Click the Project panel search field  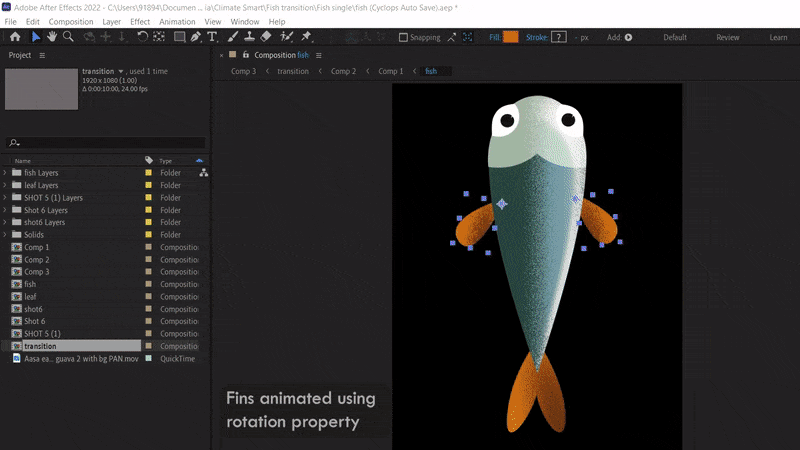[108, 143]
